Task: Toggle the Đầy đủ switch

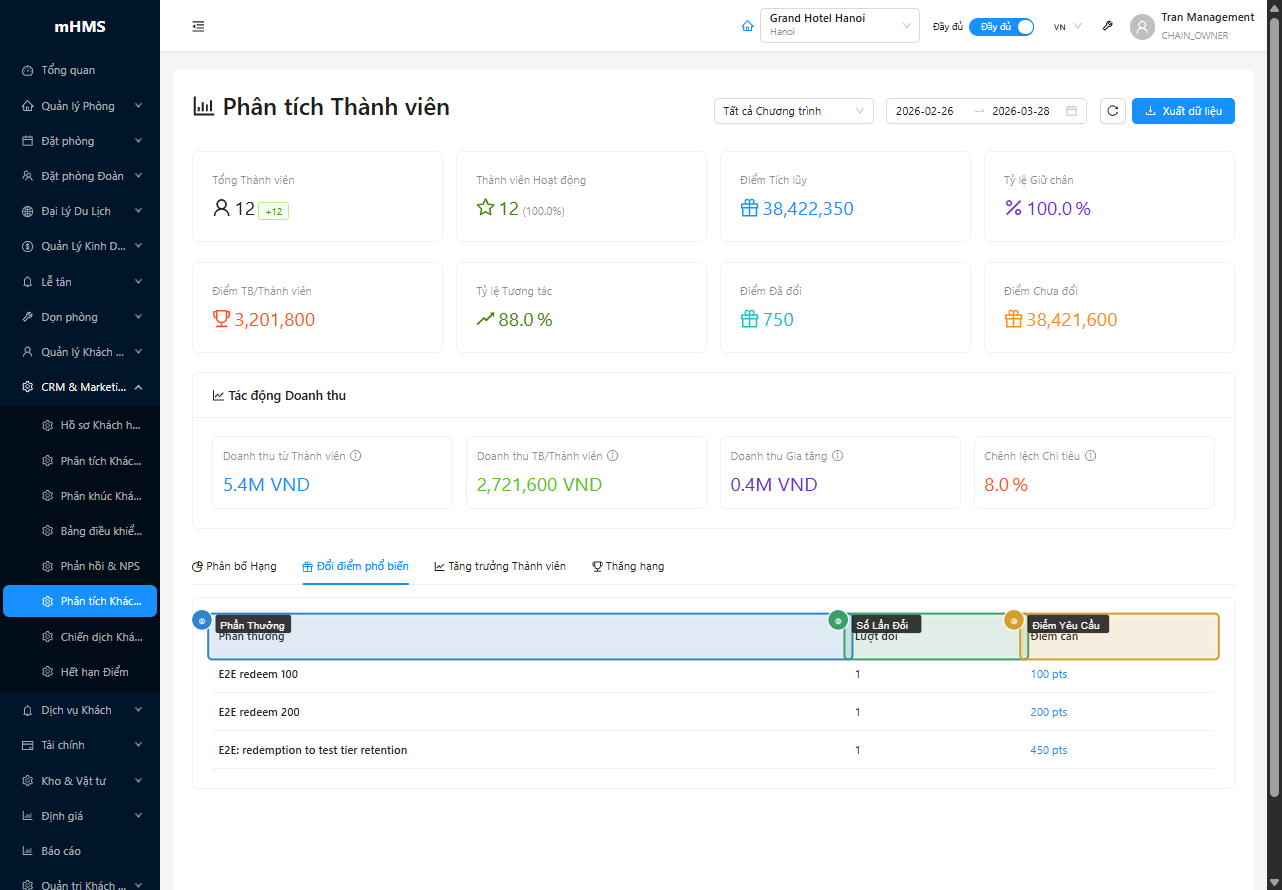Action: (x=1001, y=27)
